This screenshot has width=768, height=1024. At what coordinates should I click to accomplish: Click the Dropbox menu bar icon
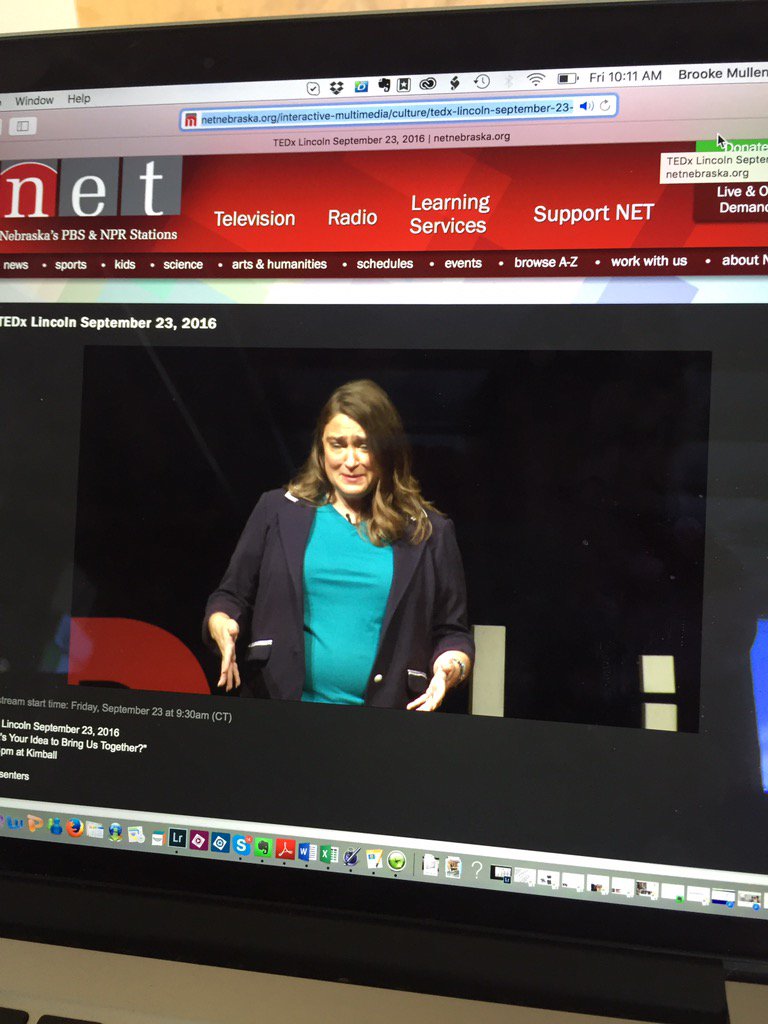point(336,88)
